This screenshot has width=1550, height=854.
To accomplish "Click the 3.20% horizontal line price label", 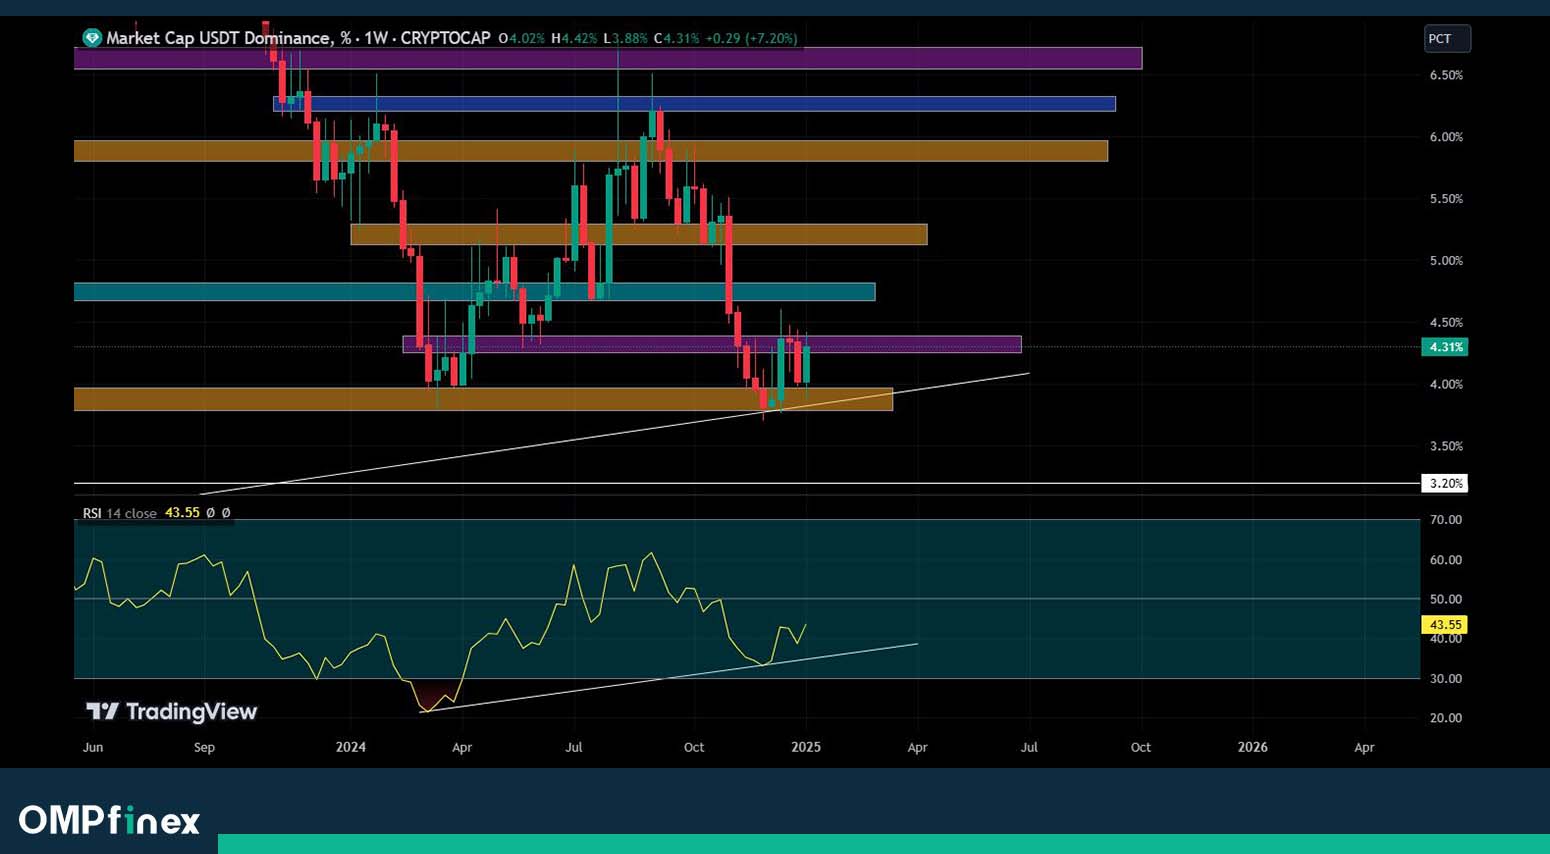I will (x=1444, y=484).
